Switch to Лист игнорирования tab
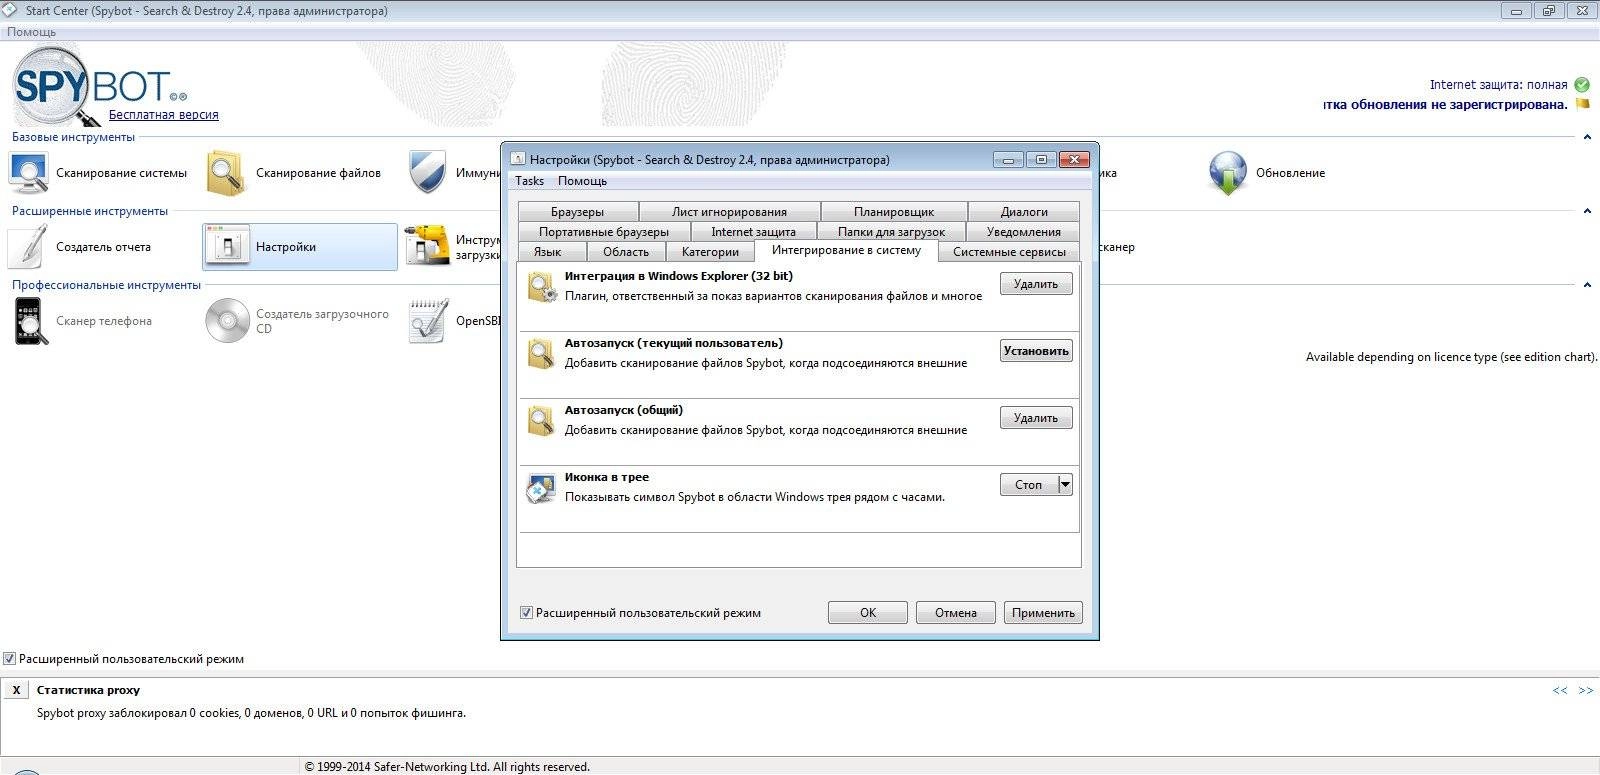The width and height of the screenshot is (1600, 775). click(x=729, y=212)
